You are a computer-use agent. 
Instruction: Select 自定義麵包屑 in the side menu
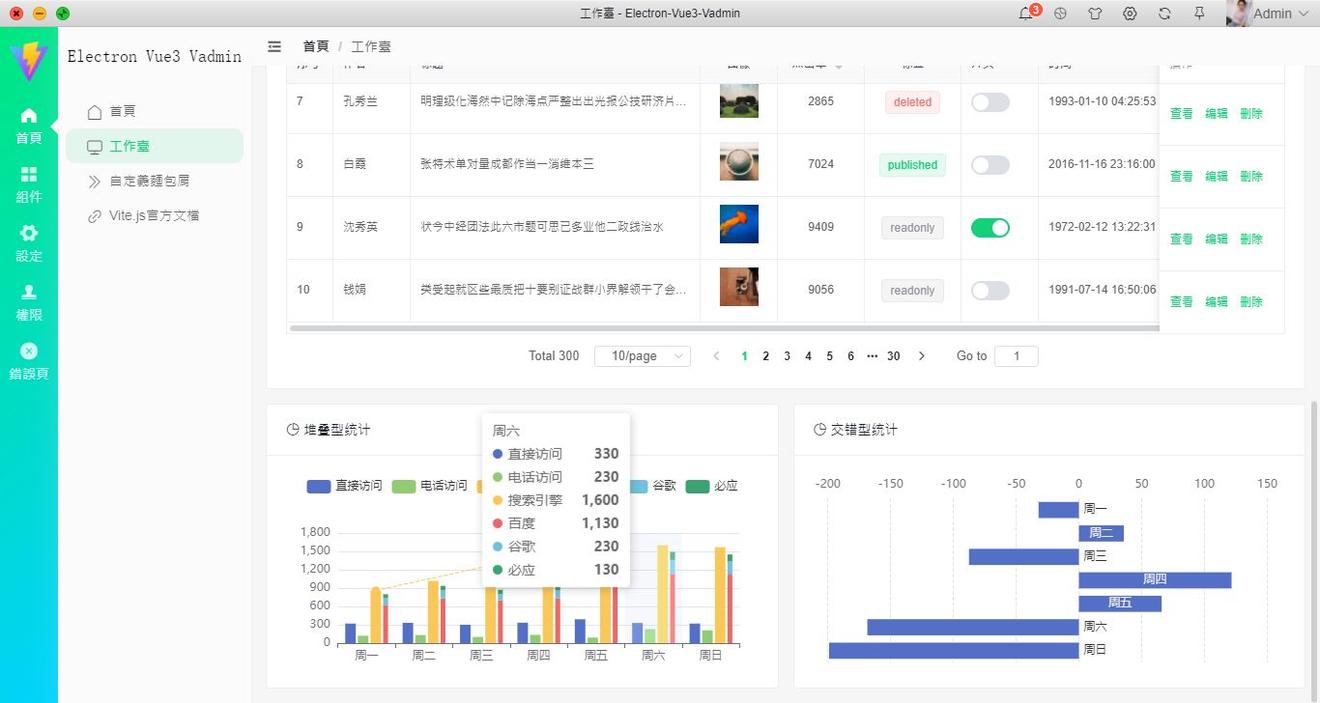coord(149,181)
